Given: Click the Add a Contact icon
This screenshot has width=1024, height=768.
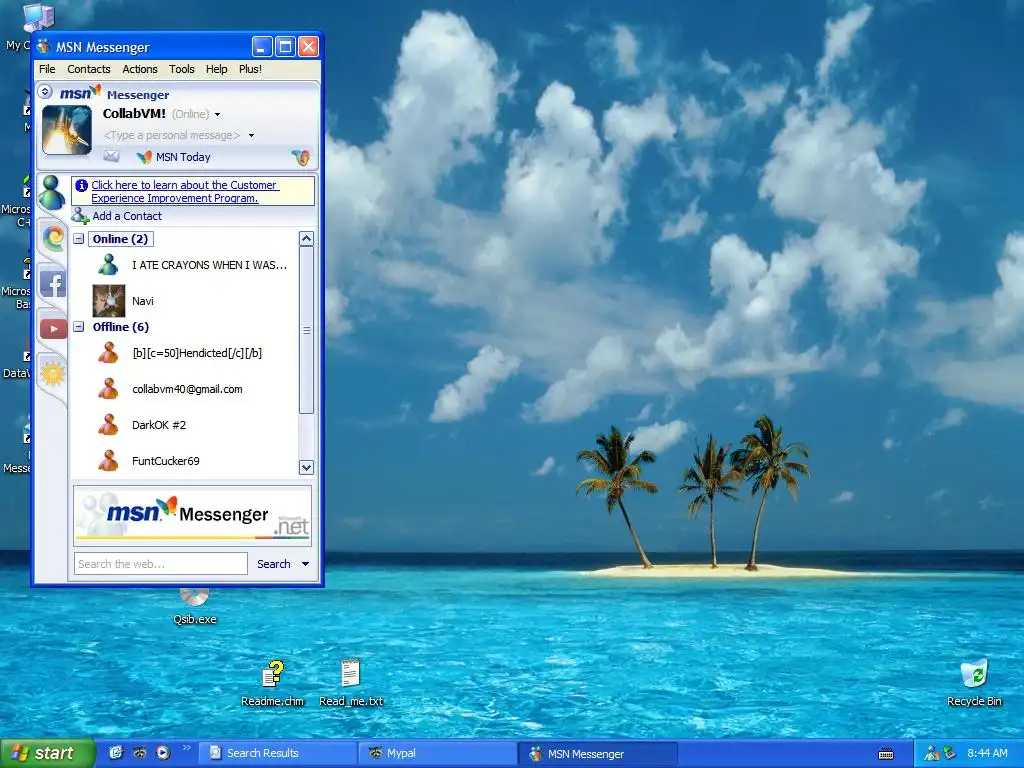Looking at the screenshot, I should point(80,216).
